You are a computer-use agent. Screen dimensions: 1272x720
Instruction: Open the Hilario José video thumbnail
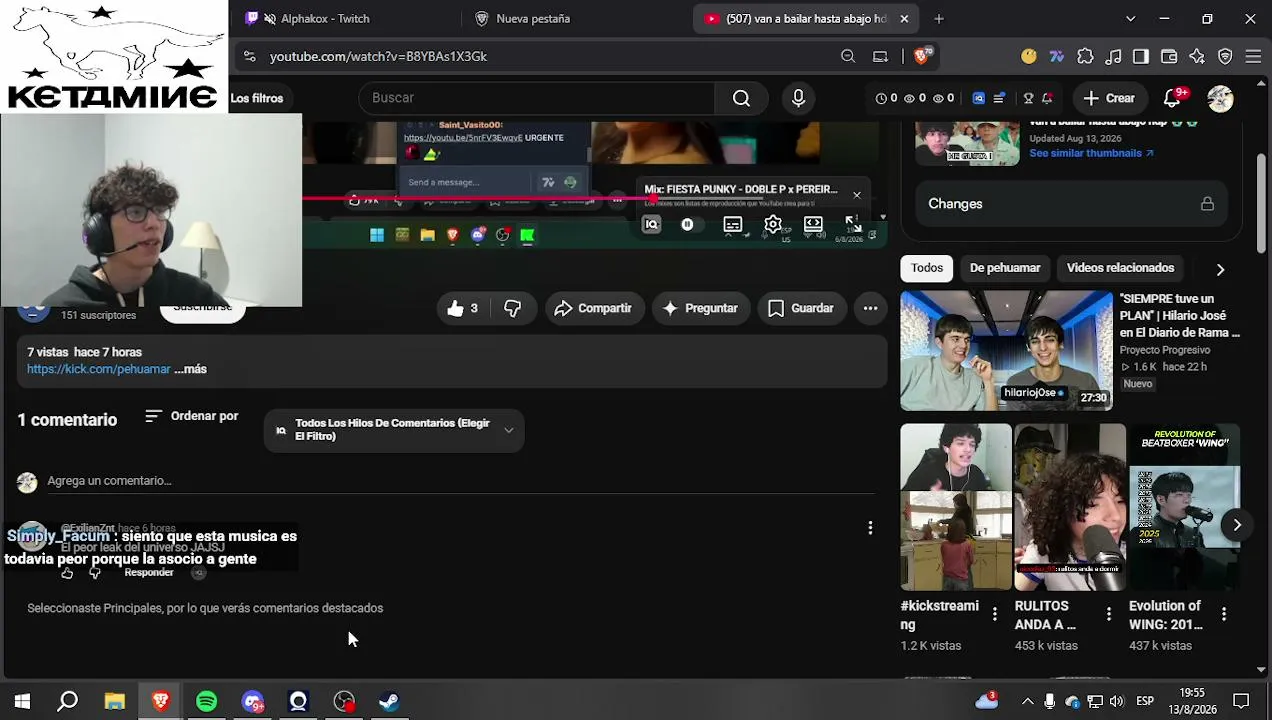[1006, 351]
